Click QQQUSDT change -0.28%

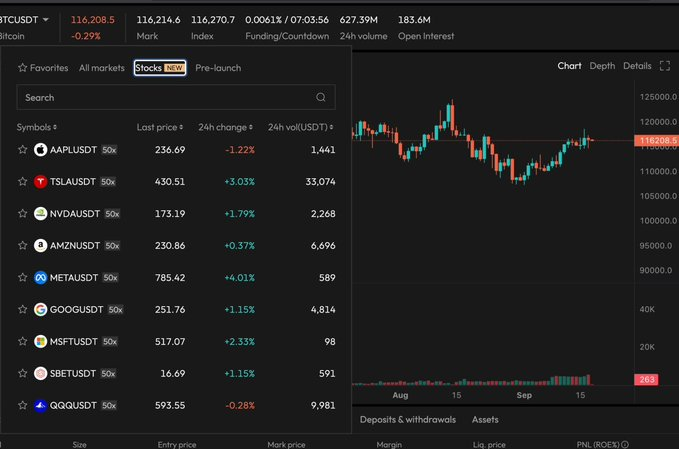240,405
